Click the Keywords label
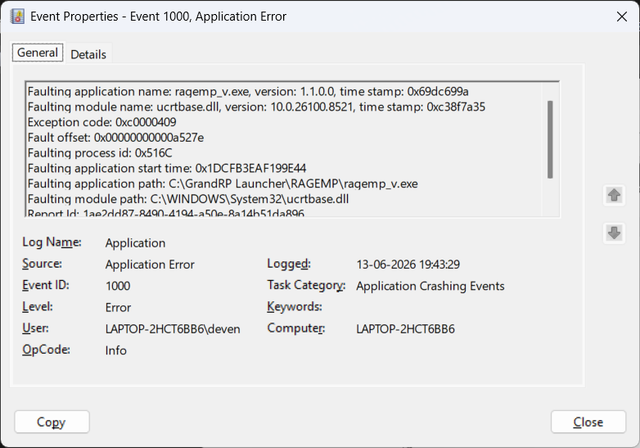This screenshot has height=448, width=640. tap(294, 306)
